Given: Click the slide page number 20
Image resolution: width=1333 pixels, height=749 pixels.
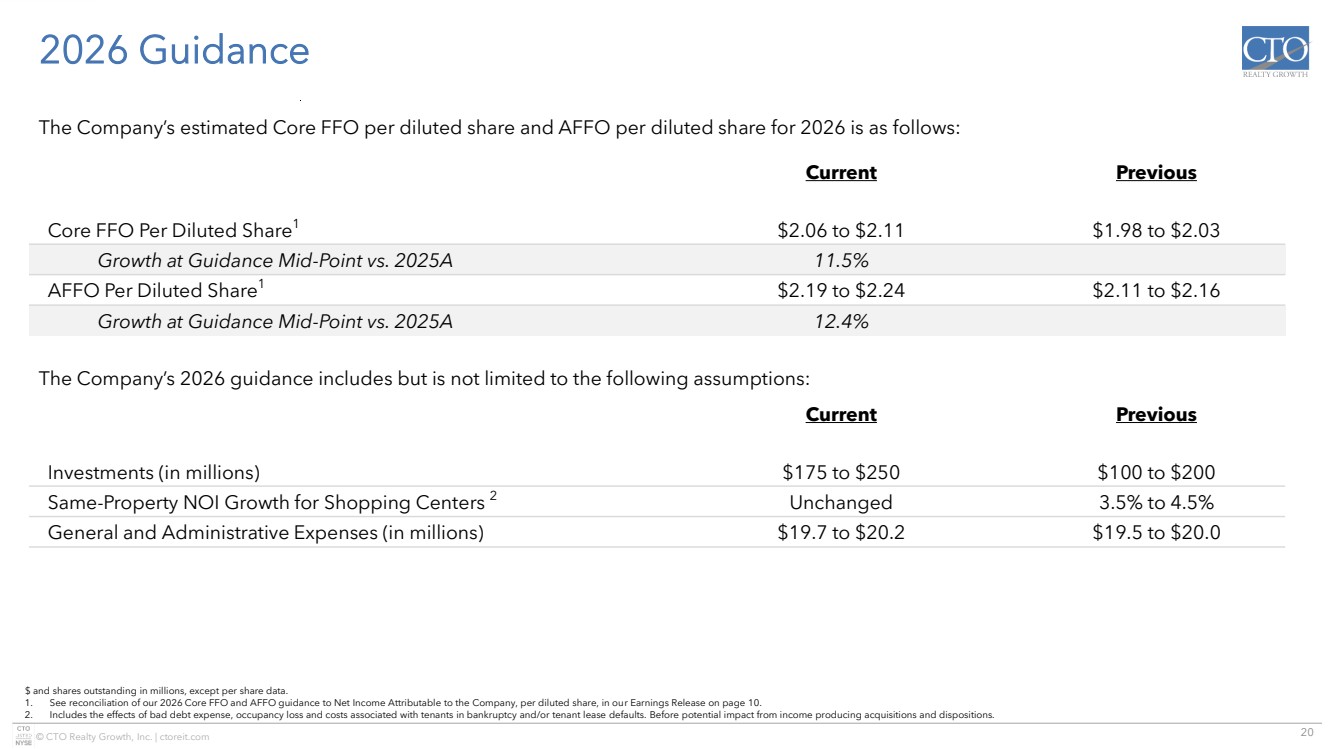Looking at the screenshot, I should coord(1305,736).
